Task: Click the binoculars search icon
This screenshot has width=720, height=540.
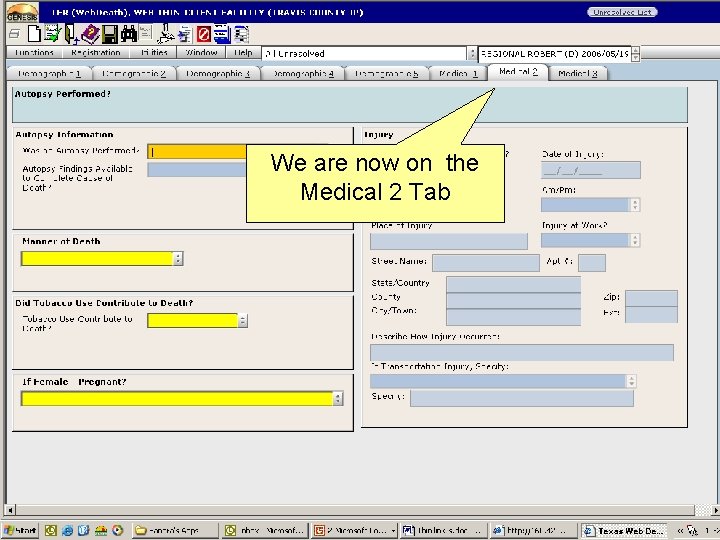Action: [x=128, y=34]
